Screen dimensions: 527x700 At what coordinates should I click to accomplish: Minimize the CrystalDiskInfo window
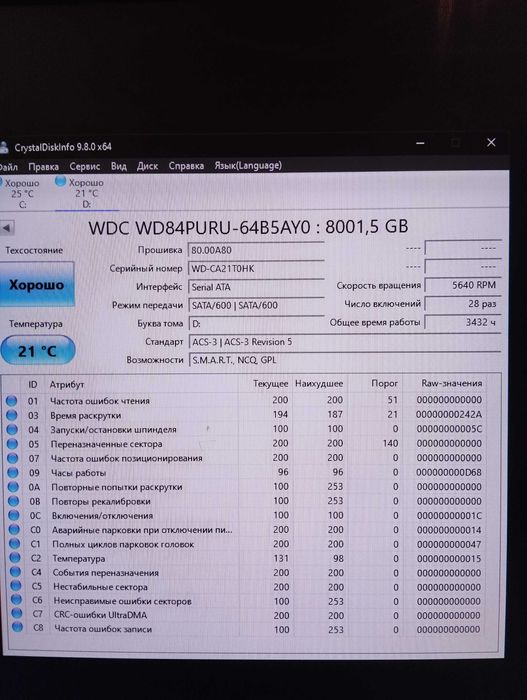click(420, 143)
